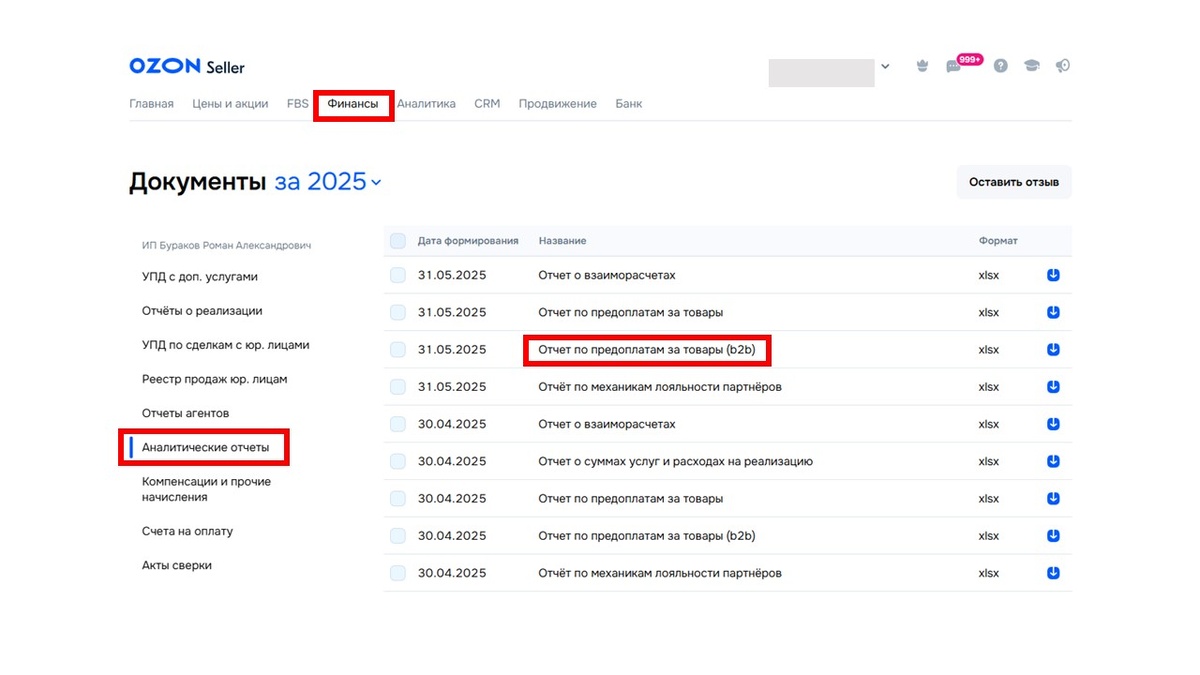Open the crown premium icon in header
The height and width of the screenshot is (675, 1200).
point(922,66)
